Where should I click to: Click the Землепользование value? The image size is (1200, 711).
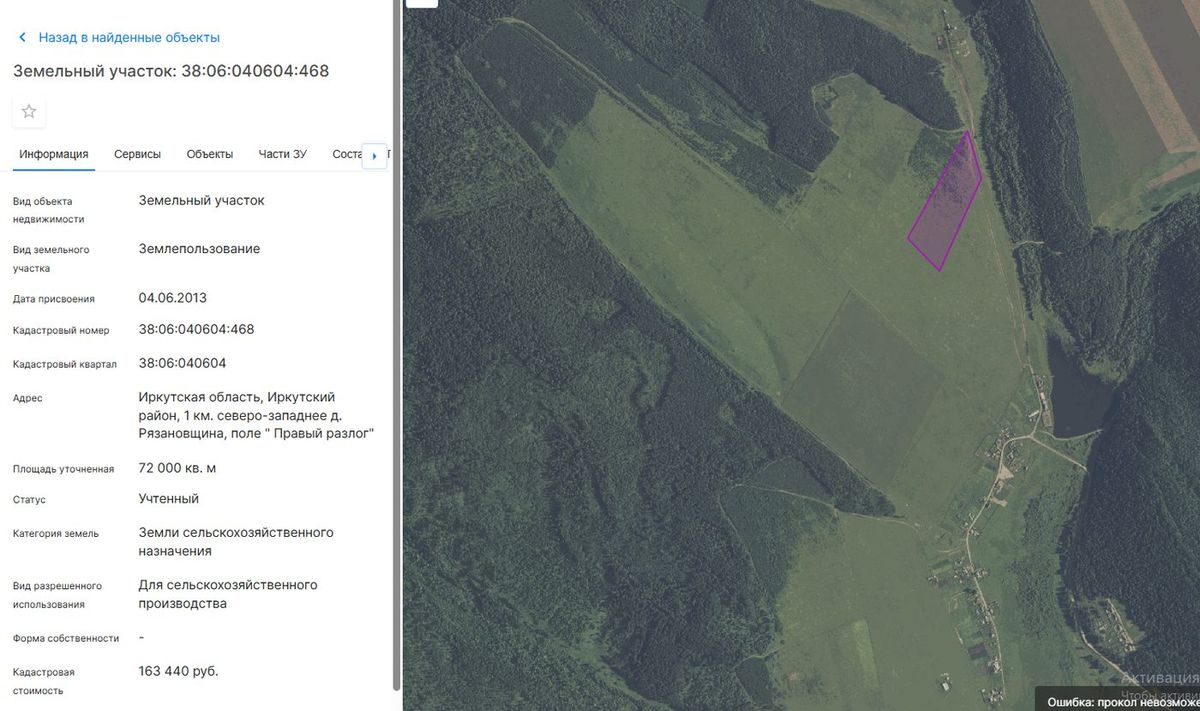tap(200, 248)
